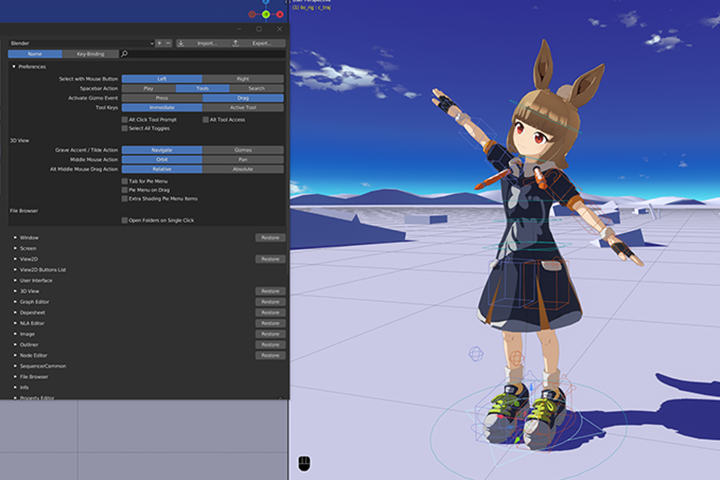Set Tool Keys to Active Tool

pyautogui.click(x=243, y=107)
